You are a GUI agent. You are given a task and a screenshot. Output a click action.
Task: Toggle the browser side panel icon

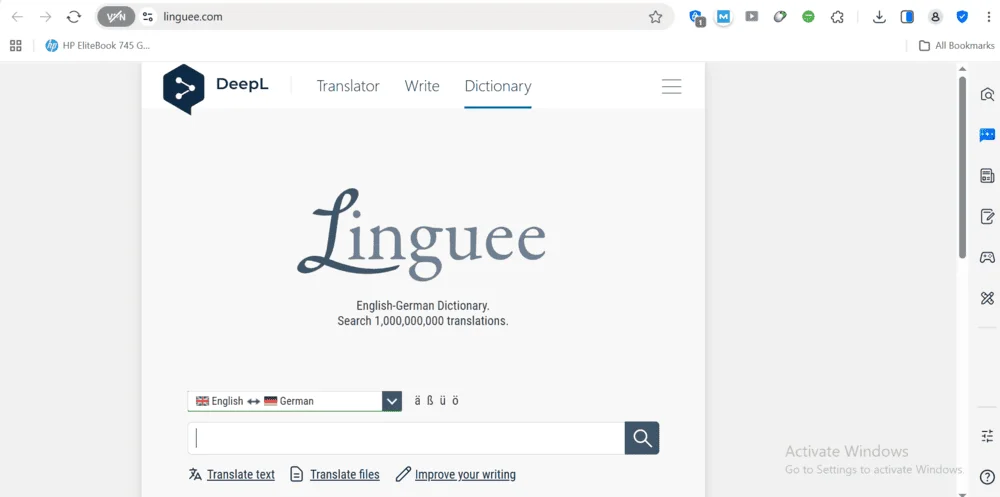(x=907, y=17)
